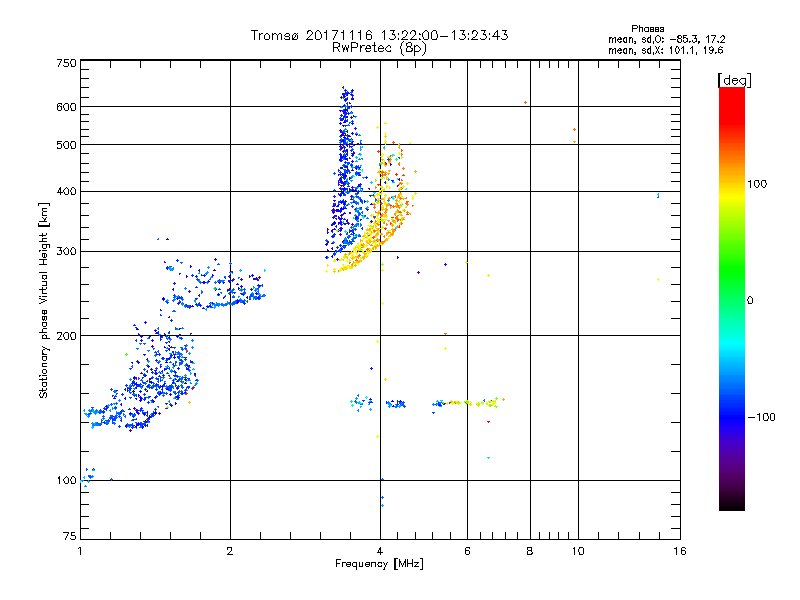Click the x-axis tick label "8"

pos(530,551)
